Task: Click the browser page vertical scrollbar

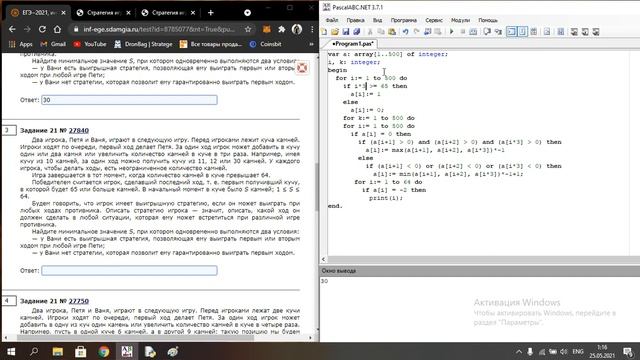Action: [317, 188]
